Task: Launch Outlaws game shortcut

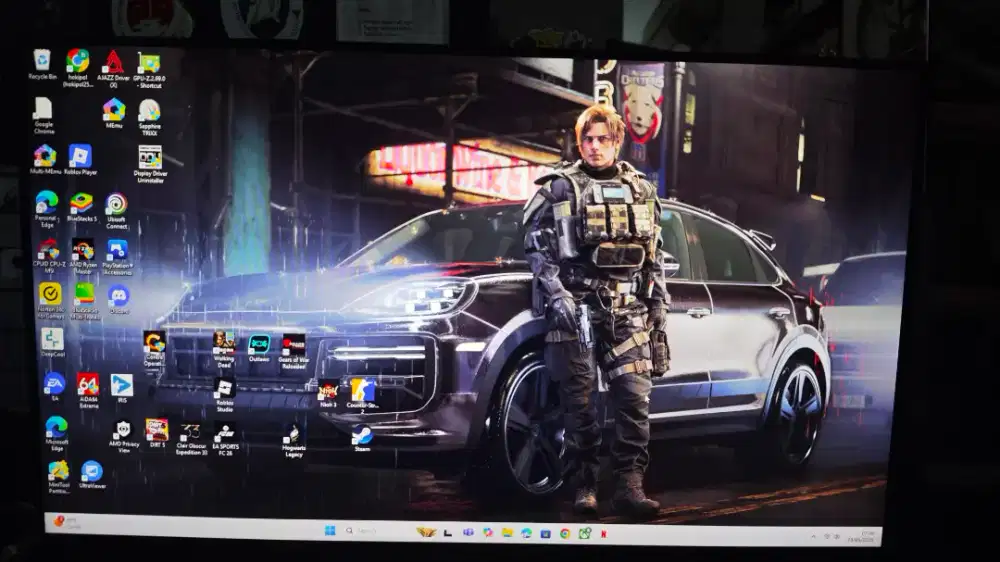Action: 259,348
